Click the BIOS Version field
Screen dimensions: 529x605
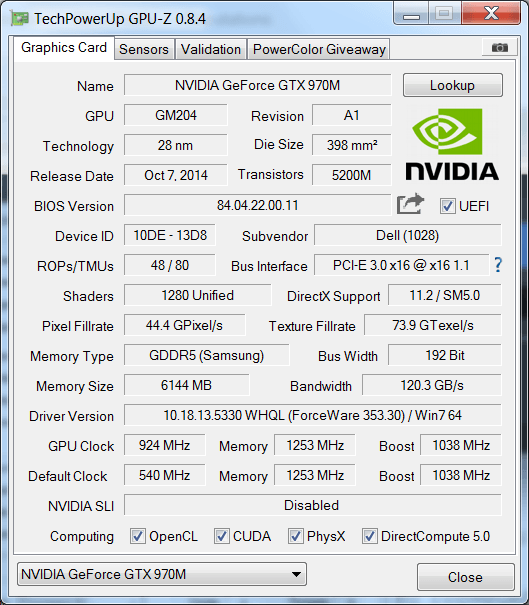pyautogui.click(x=257, y=205)
